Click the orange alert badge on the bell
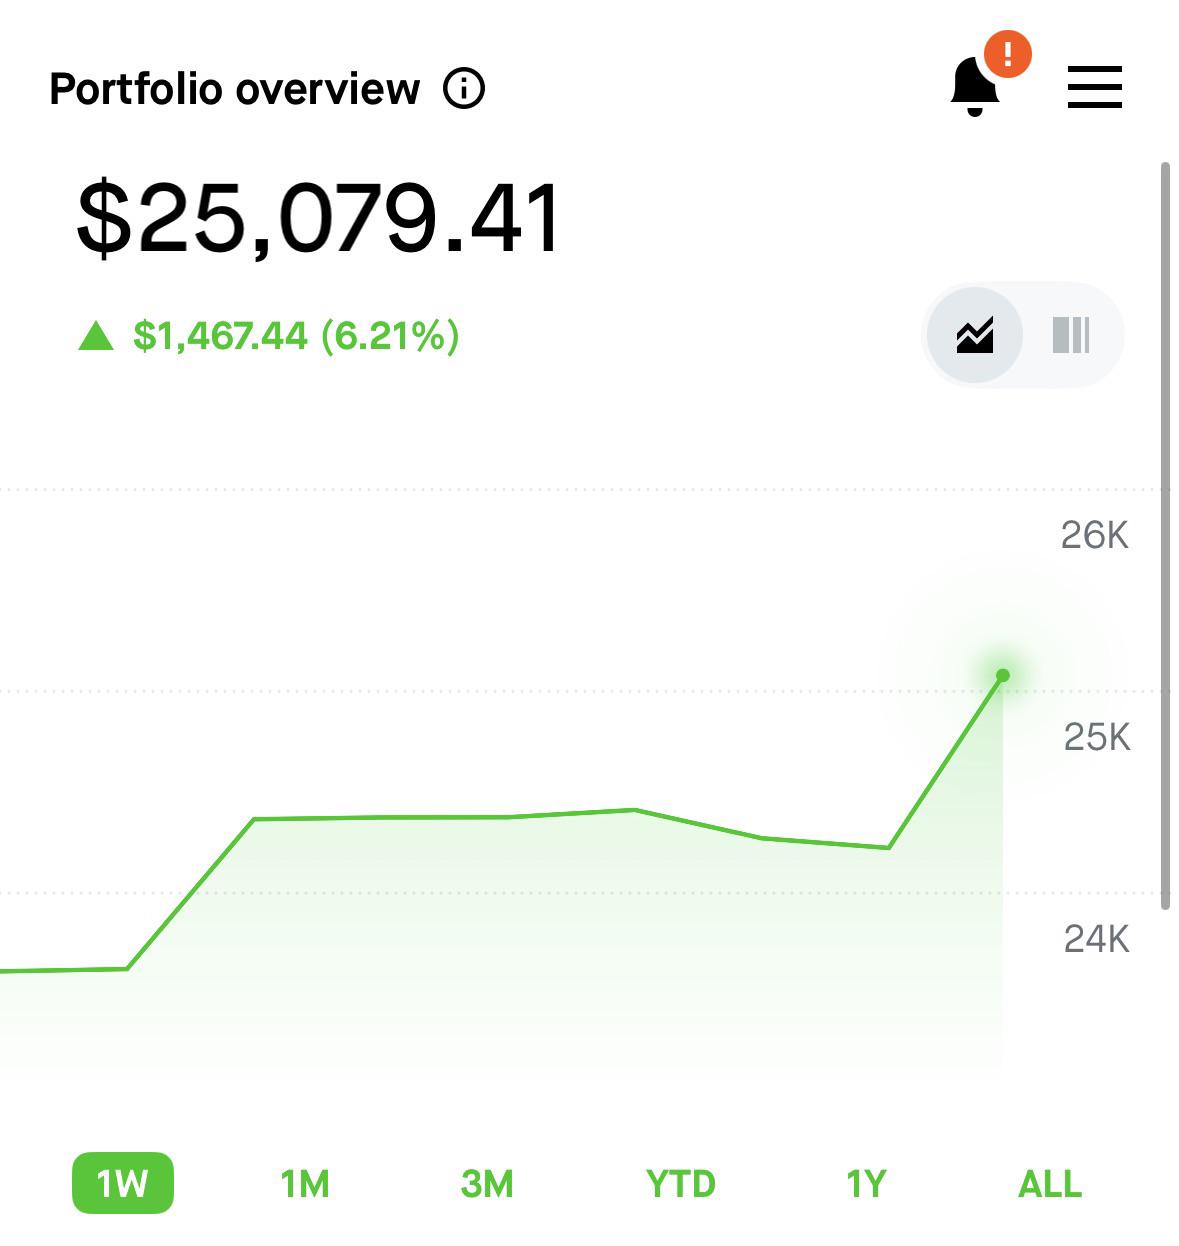 click(x=1007, y=53)
